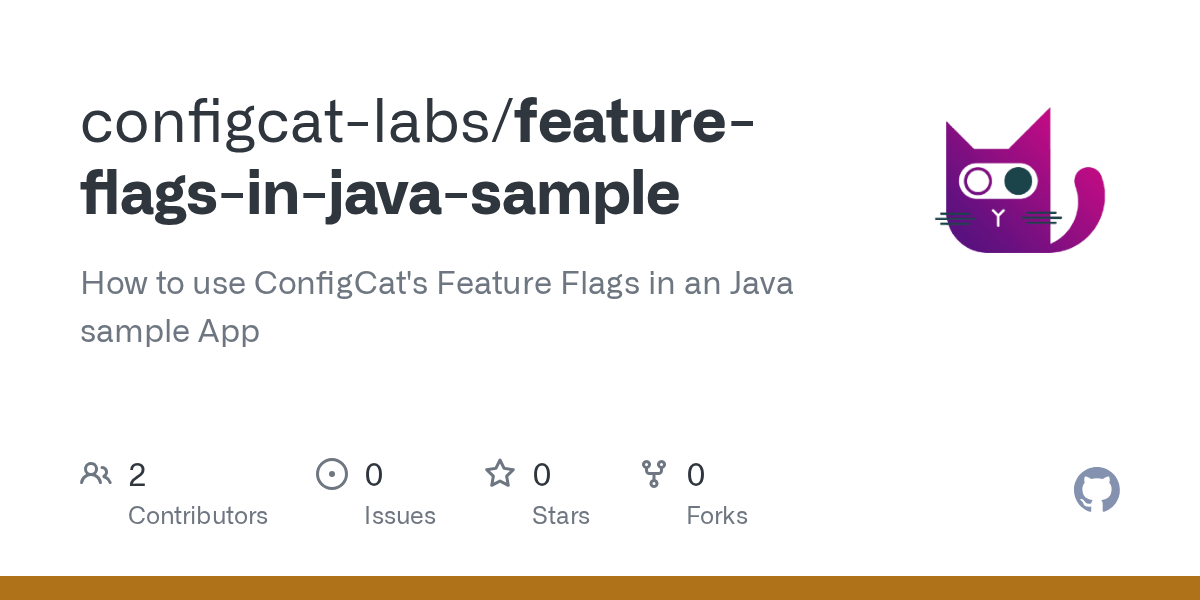The image size is (1200, 600).
Task: Click the cat's white-ringed left eye
Action: [x=978, y=181]
